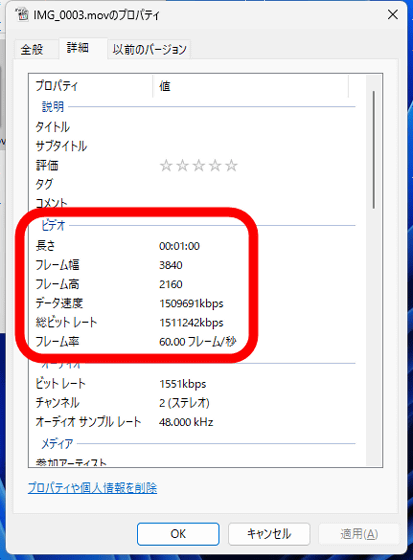
Task: Set rating to second star
Action: click(x=183, y=165)
